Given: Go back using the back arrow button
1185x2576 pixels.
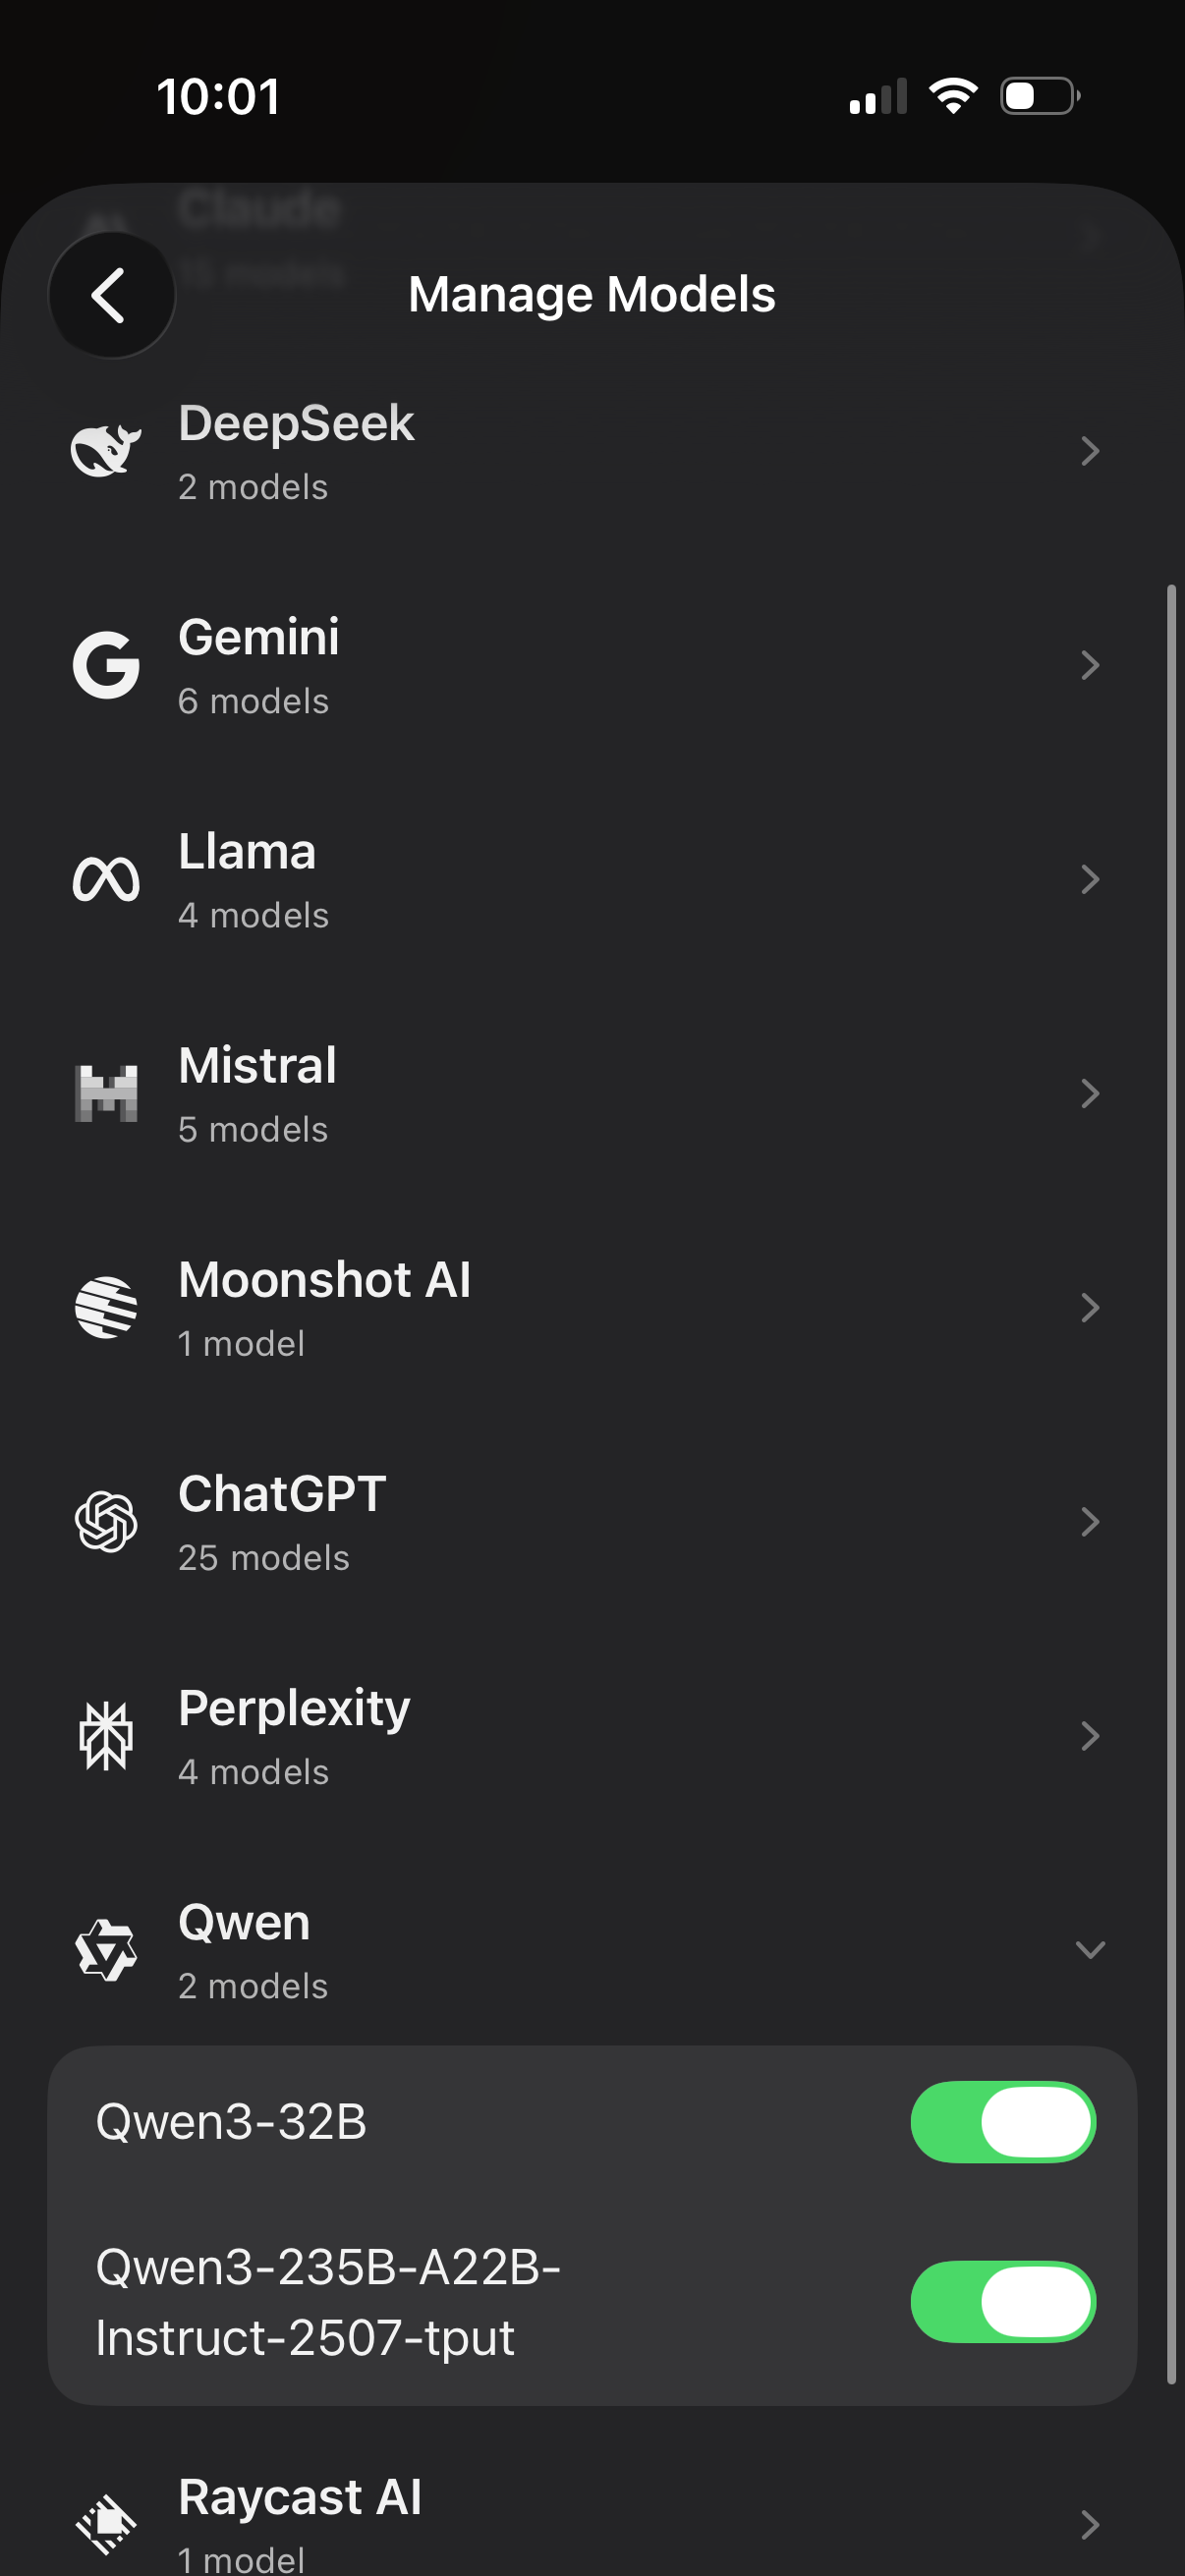Looking at the screenshot, I should tap(111, 295).
